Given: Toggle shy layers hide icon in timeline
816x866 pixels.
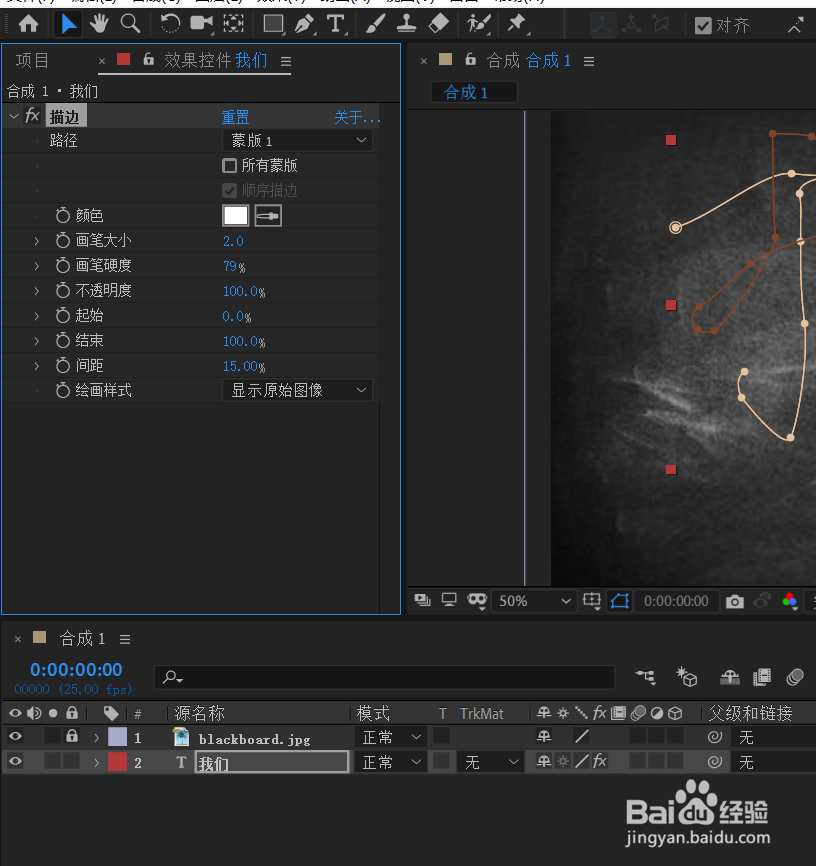Looking at the screenshot, I should pos(729,677).
